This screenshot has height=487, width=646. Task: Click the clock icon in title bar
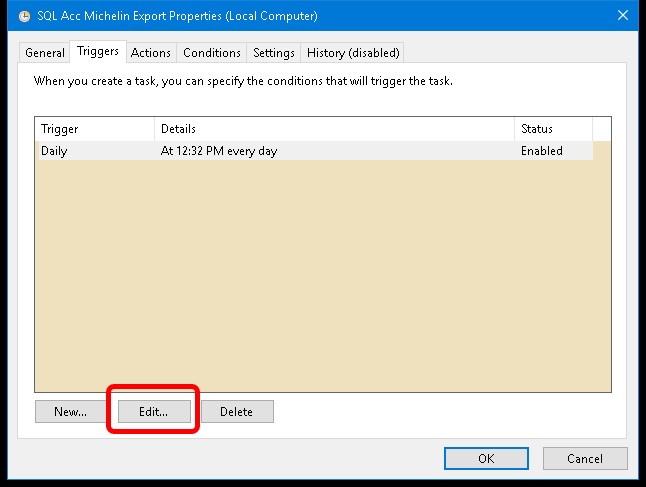click(24, 16)
